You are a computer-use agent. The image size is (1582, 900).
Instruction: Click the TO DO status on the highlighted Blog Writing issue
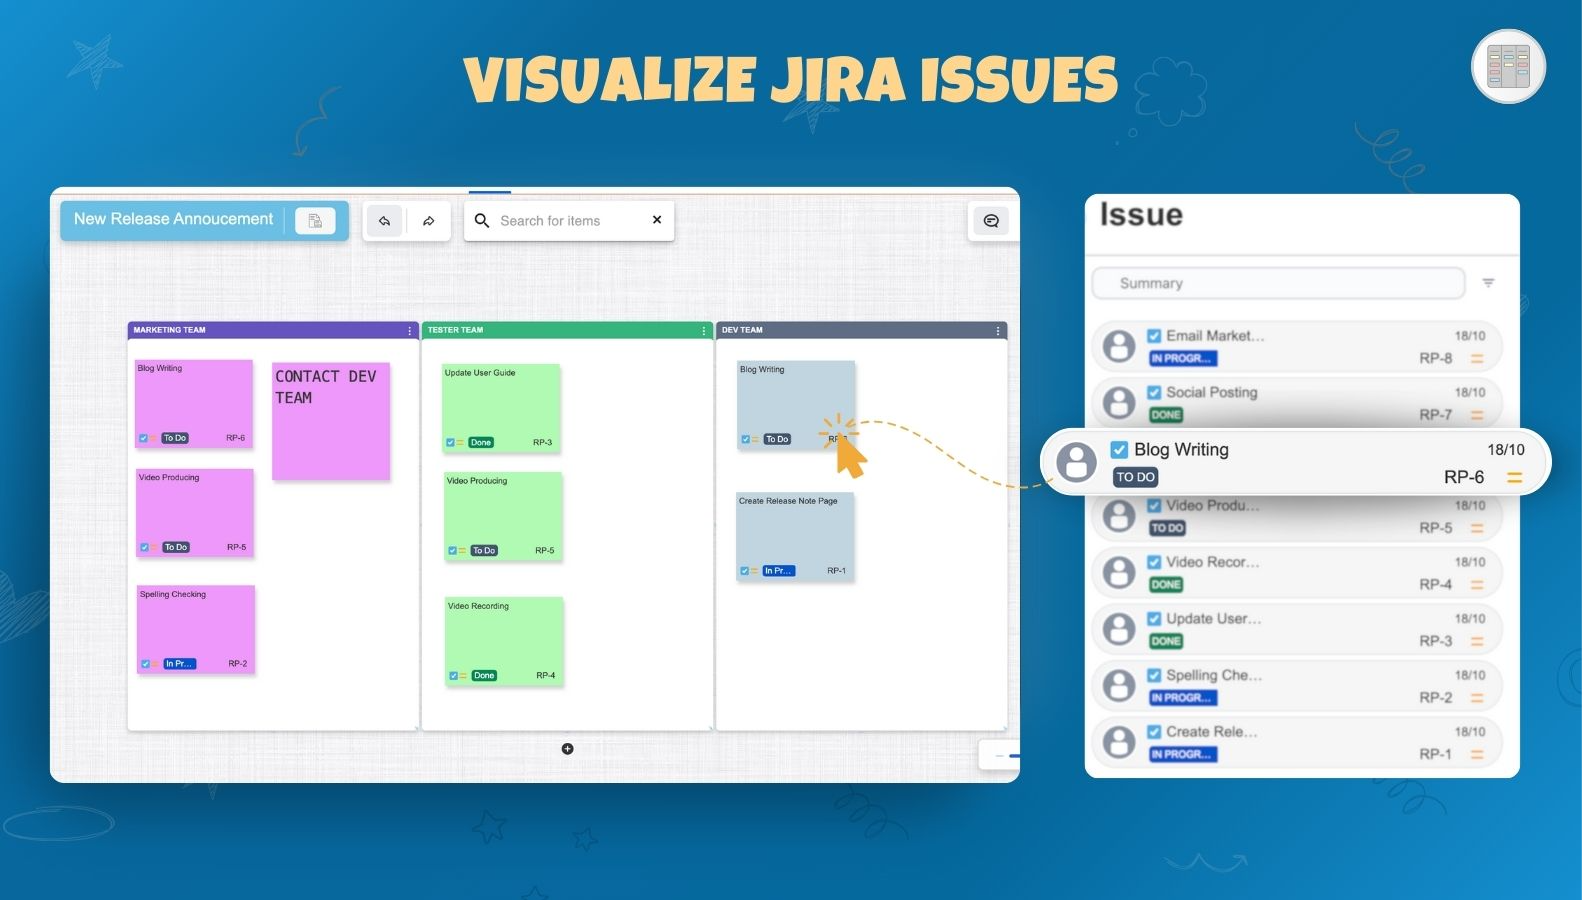pos(1136,477)
